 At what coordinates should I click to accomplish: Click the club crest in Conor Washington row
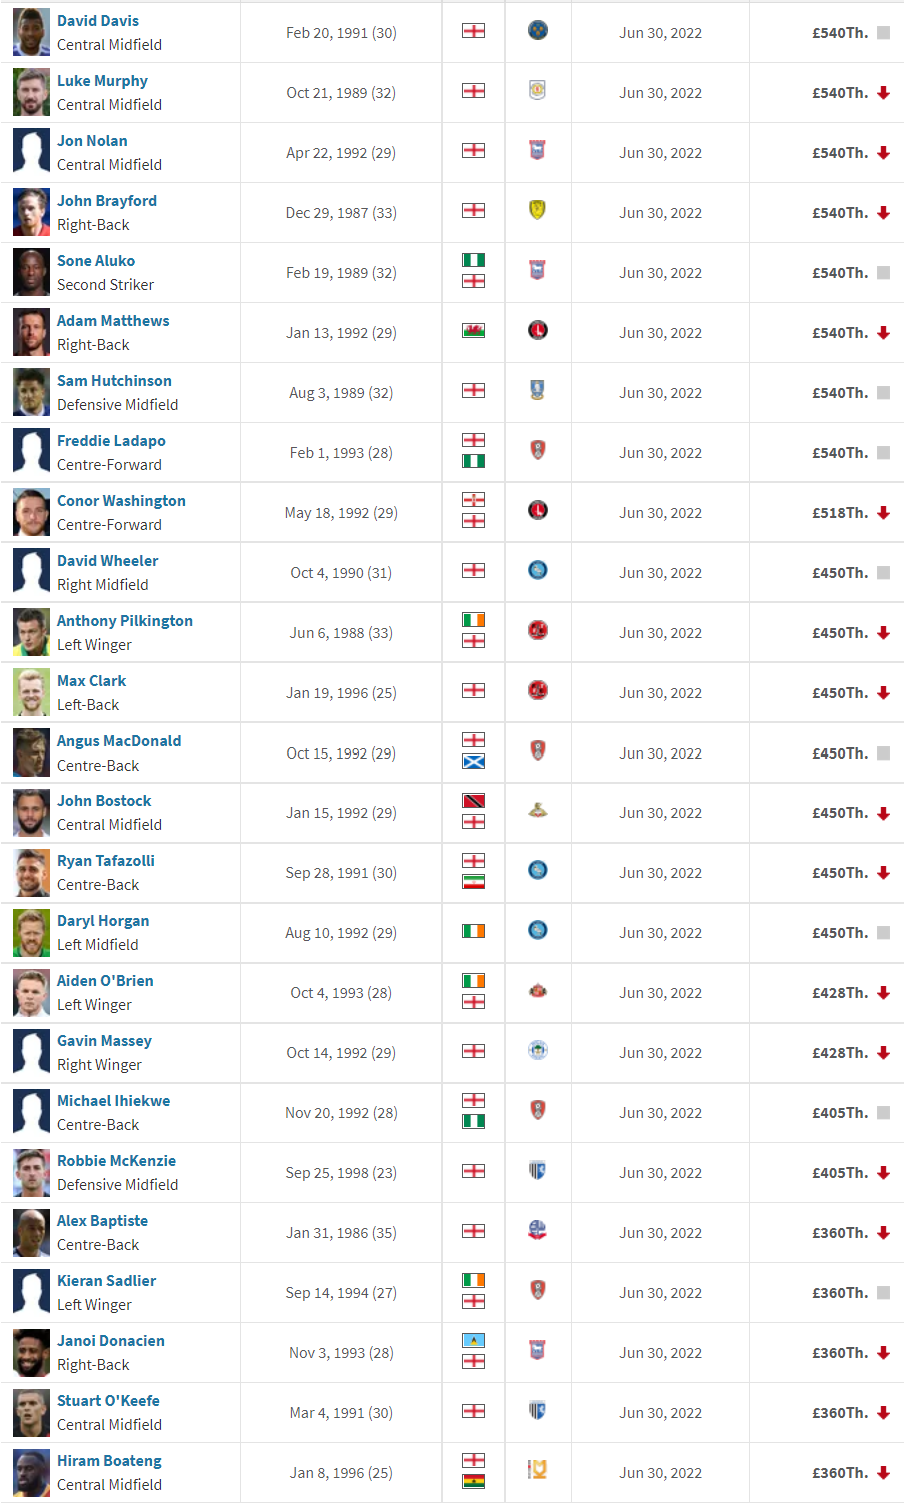(x=537, y=511)
